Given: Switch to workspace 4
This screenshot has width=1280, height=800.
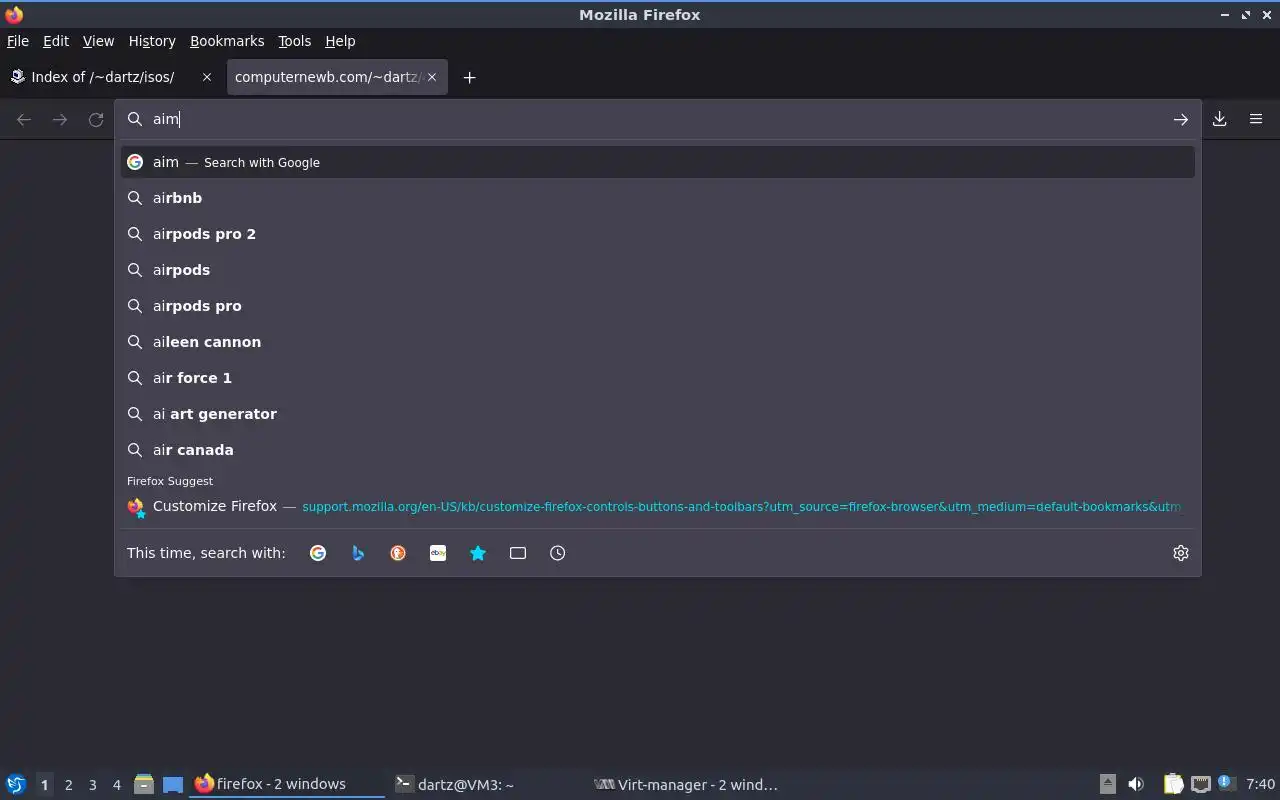Looking at the screenshot, I should 116,785.
